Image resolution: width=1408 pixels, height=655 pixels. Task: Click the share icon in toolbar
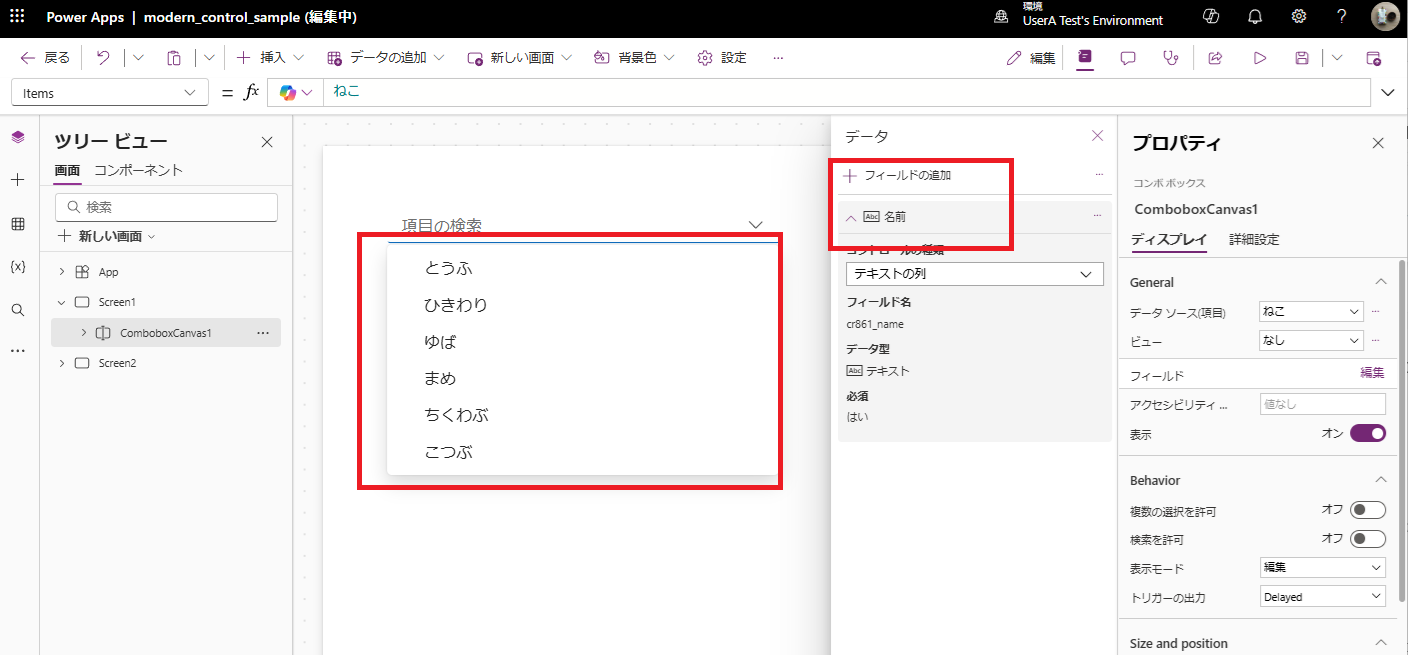pyautogui.click(x=1216, y=58)
